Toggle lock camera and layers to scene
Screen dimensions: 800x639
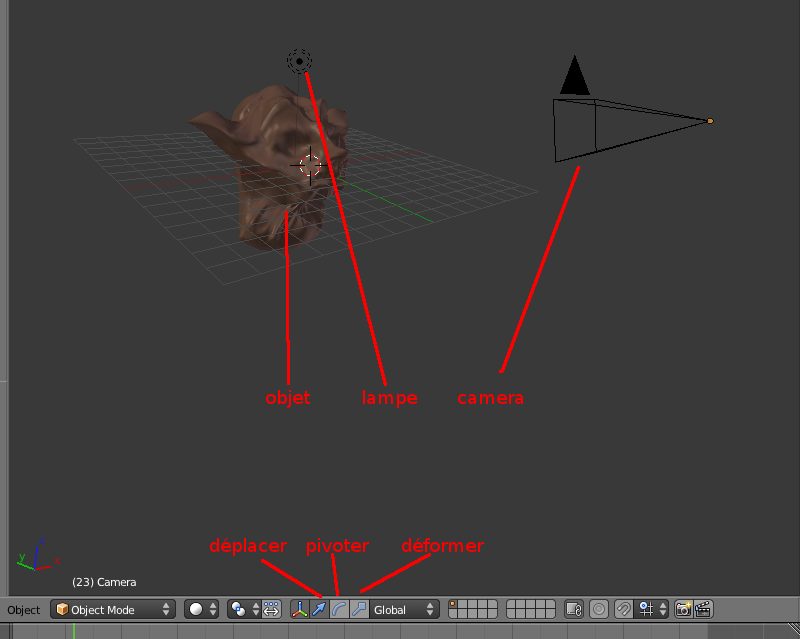574,609
